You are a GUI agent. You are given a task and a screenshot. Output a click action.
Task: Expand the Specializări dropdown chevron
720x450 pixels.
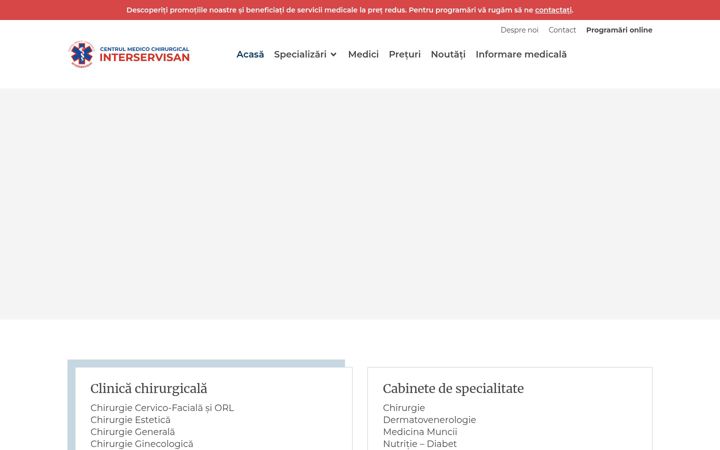(333, 55)
